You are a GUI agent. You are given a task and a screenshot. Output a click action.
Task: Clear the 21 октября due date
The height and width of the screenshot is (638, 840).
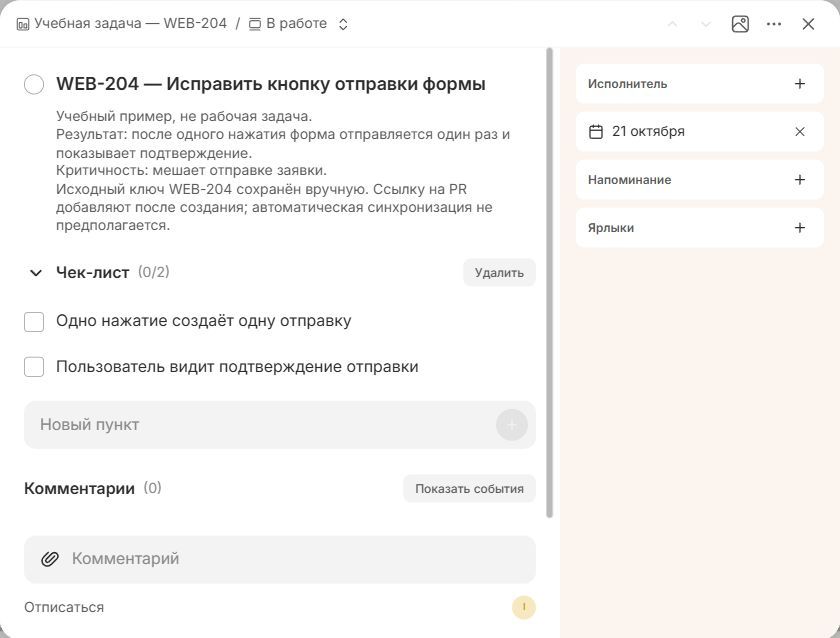click(x=800, y=132)
